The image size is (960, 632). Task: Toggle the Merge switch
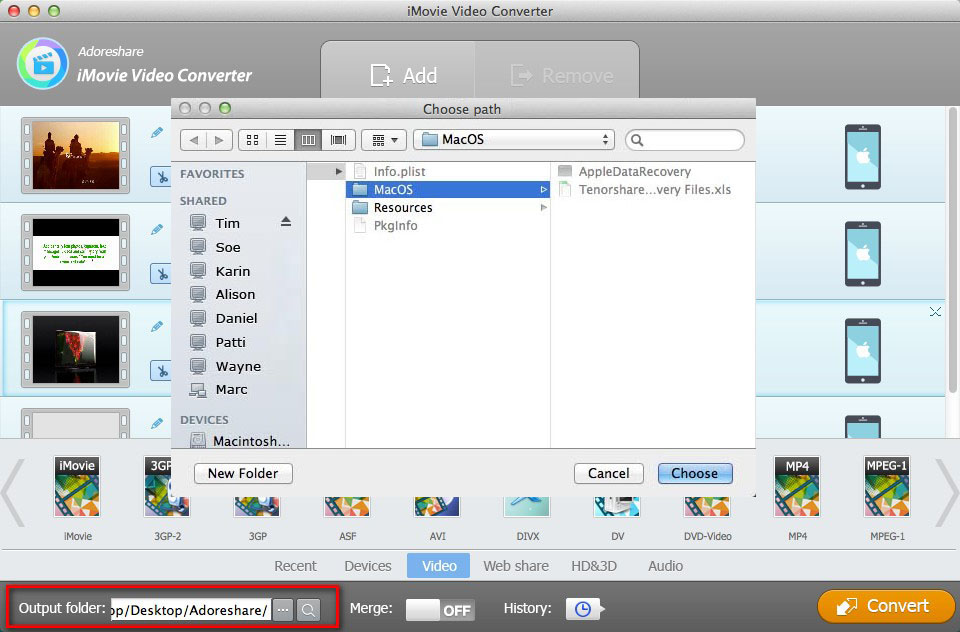click(440, 609)
